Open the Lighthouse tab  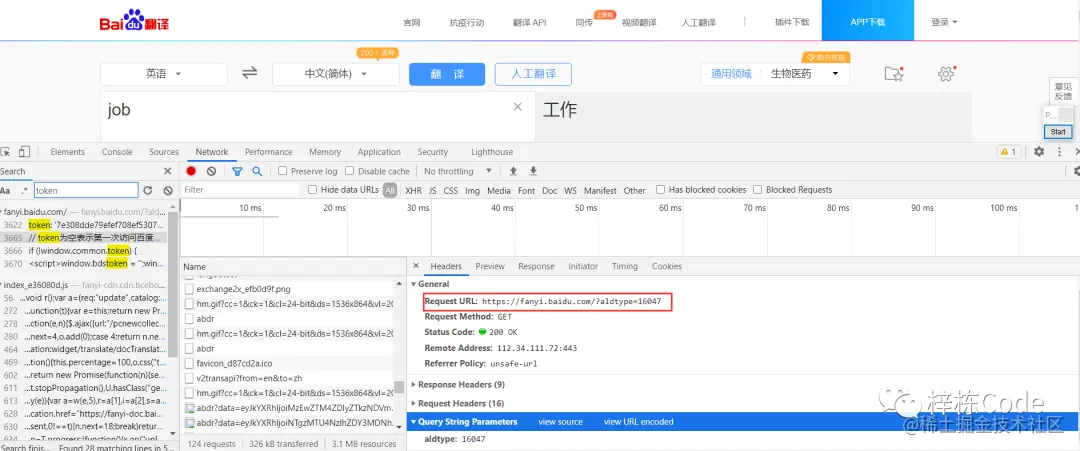pyautogui.click(x=492, y=151)
